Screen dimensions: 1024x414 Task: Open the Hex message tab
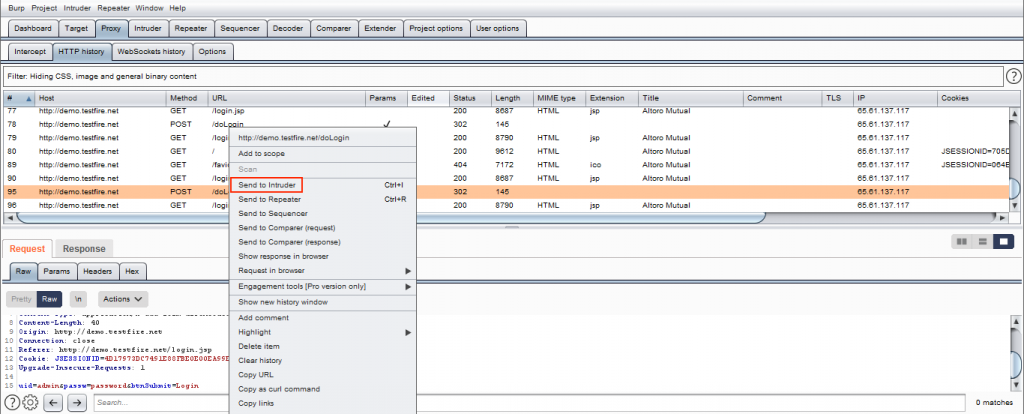(133, 271)
